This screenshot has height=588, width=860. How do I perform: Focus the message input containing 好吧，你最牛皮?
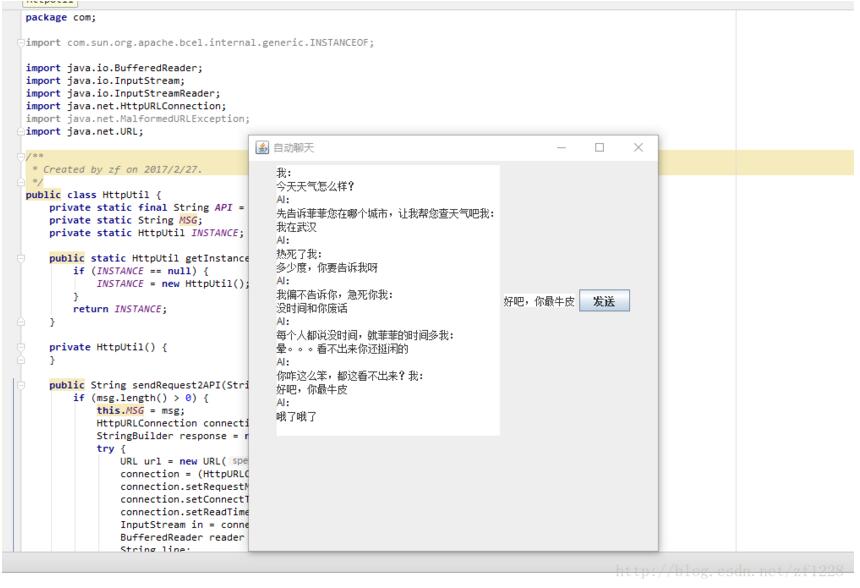click(539, 301)
